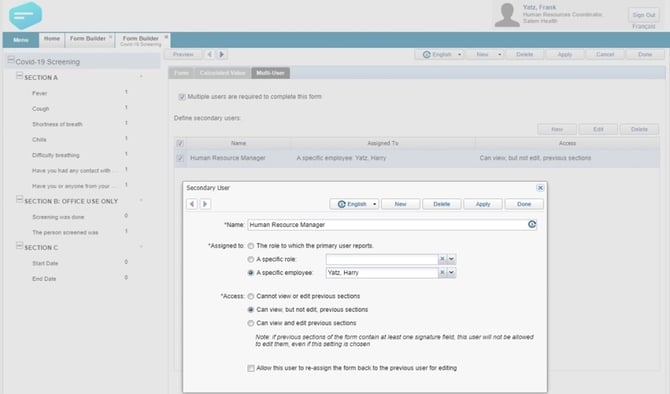Click New in Secondary User dialog
670x394 pixels.
(400, 204)
